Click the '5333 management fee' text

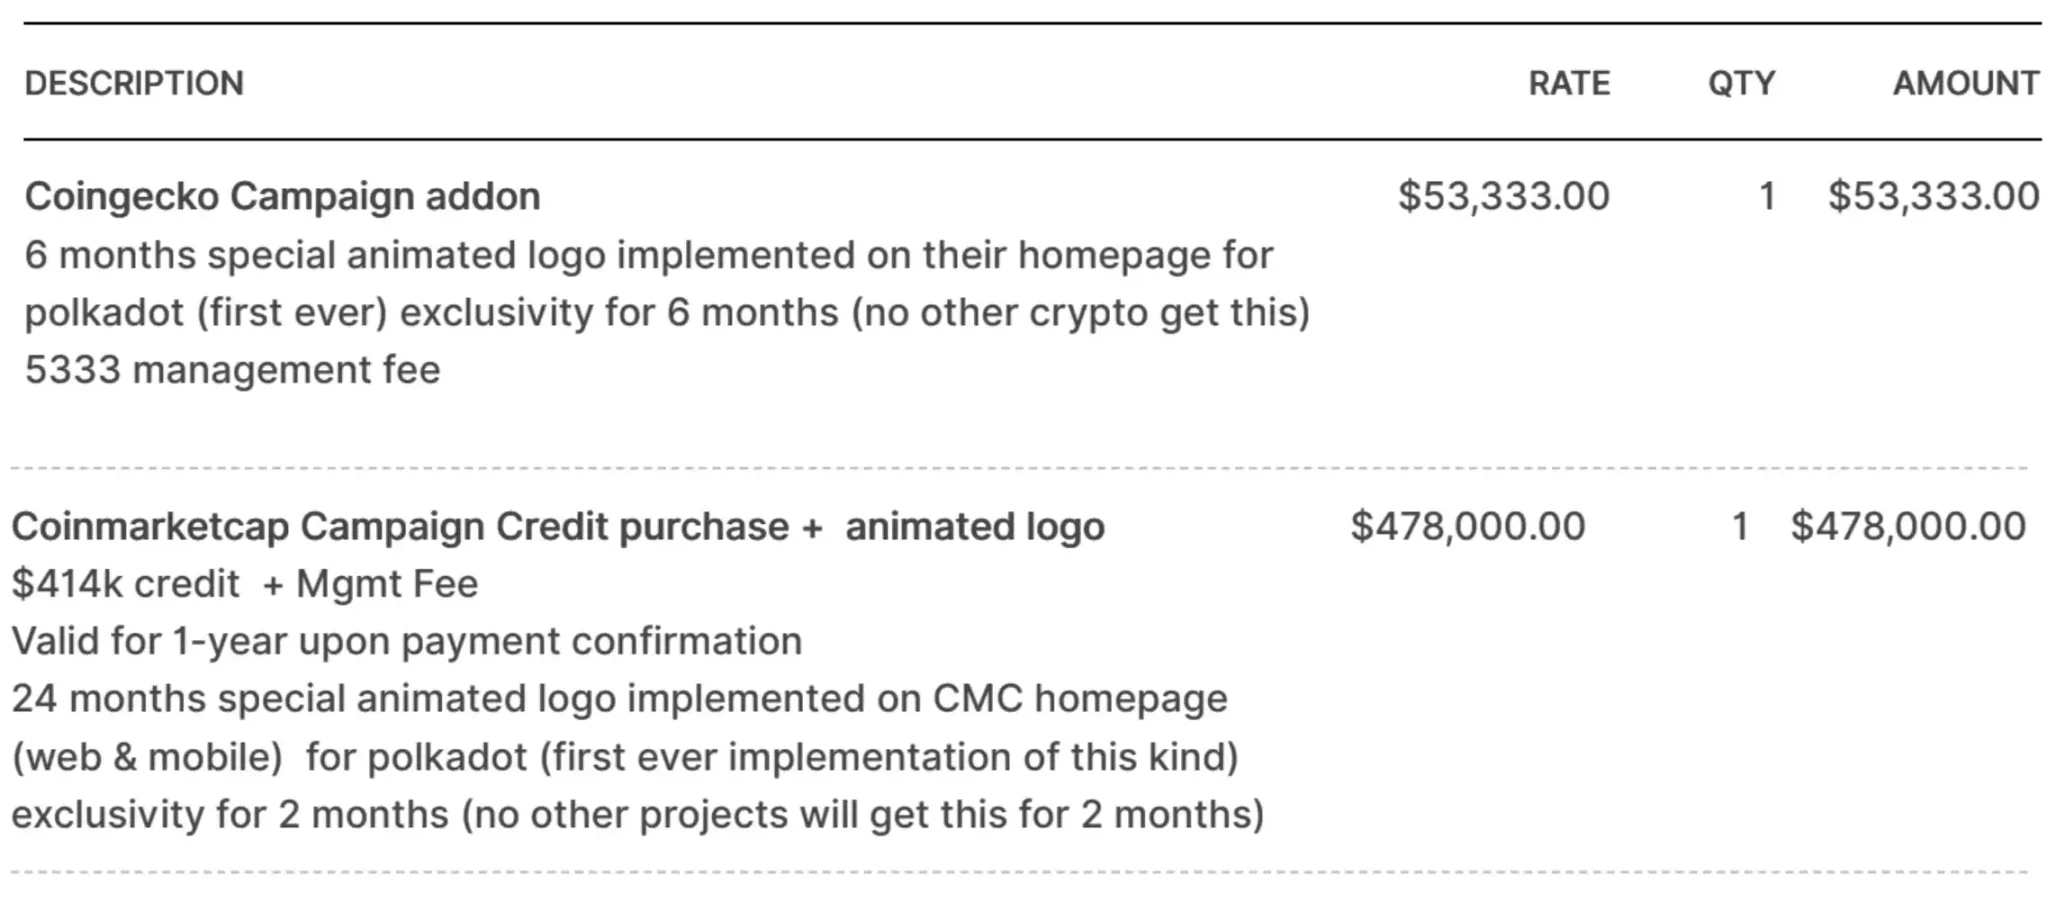tap(232, 370)
